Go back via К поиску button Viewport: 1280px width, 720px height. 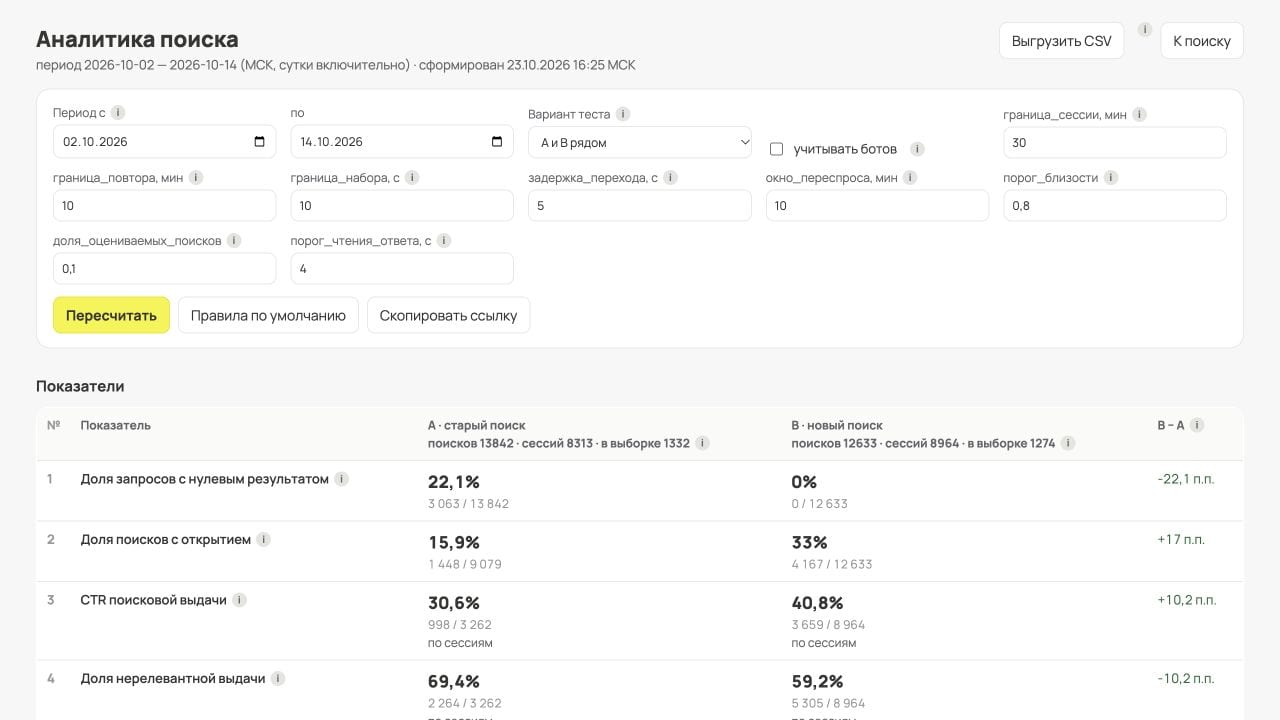[1202, 41]
